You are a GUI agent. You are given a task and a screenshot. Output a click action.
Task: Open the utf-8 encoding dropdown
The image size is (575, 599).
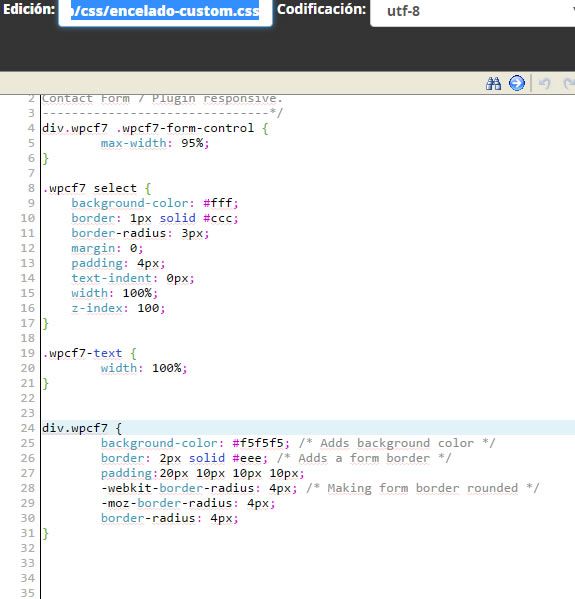[473, 11]
